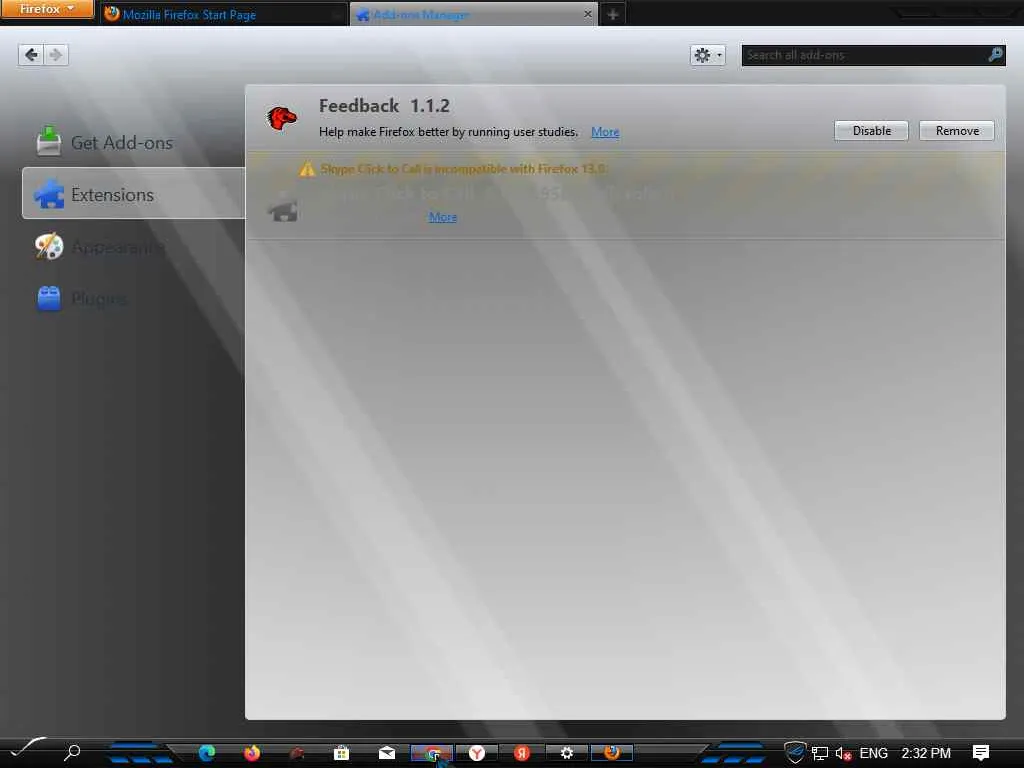Switch to Mozilla Firefox Start Page tab

pos(223,14)
